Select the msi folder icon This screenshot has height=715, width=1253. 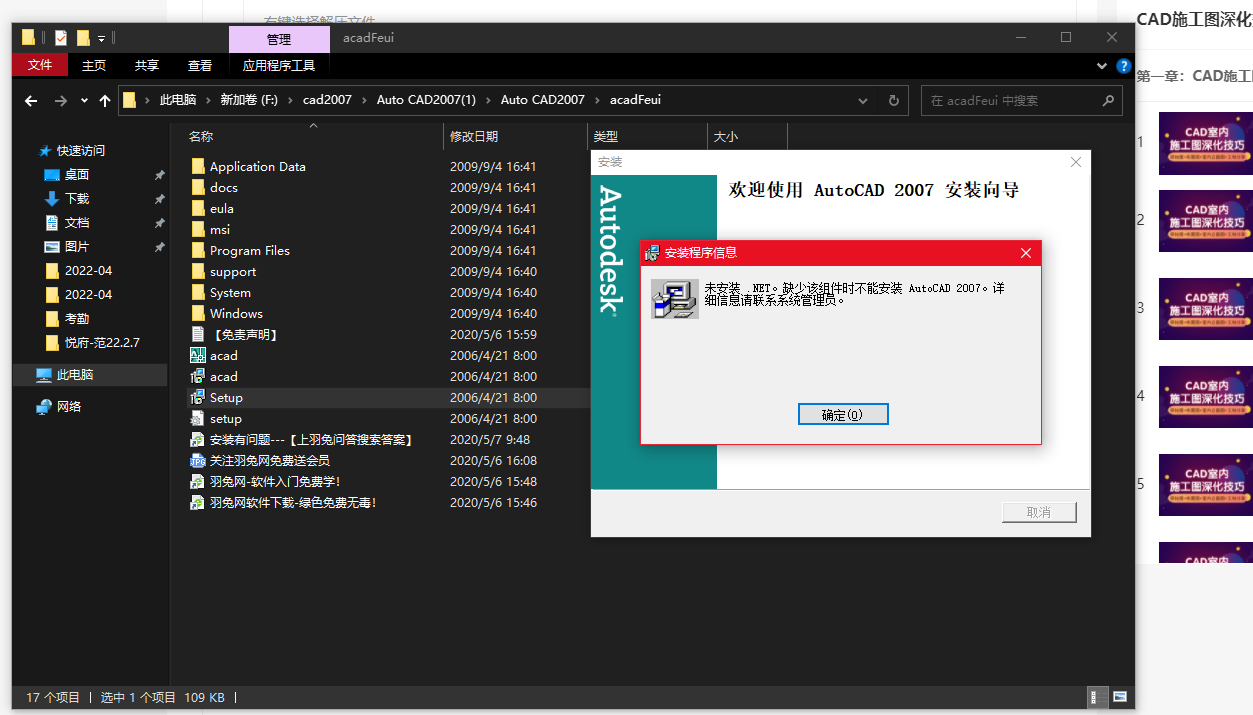(x=198, y=229)
